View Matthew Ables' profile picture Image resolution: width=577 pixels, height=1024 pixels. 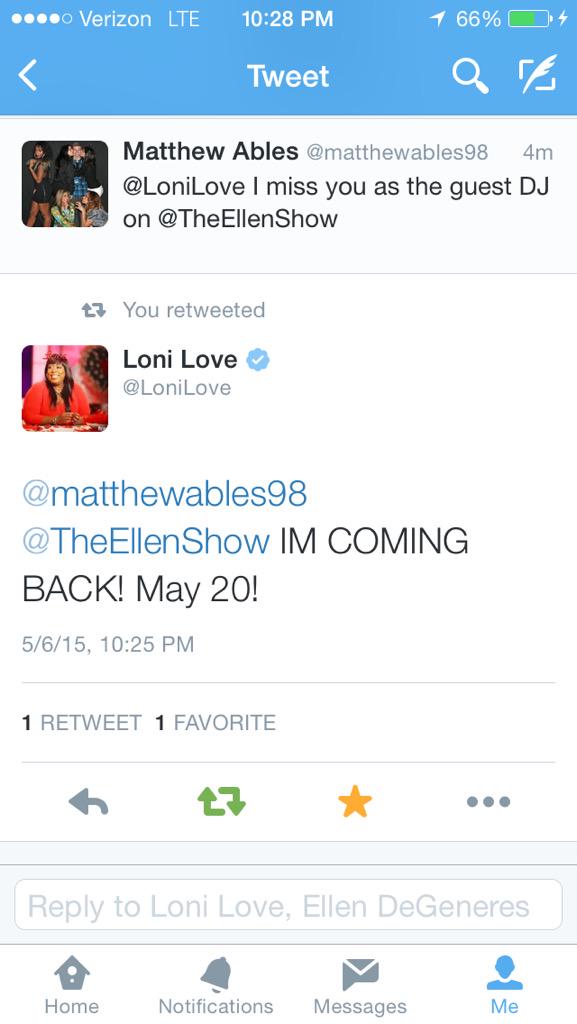point(65,184)
